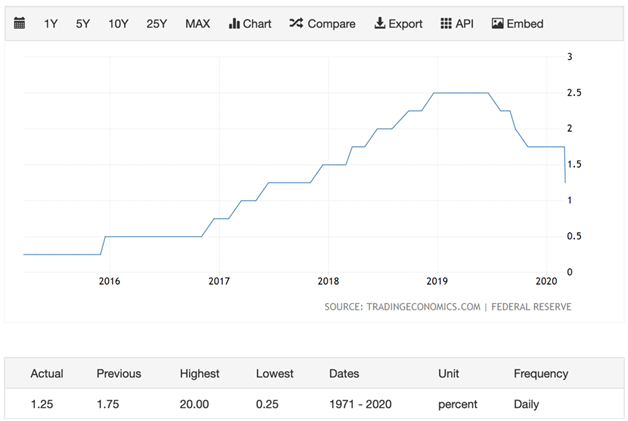Click the 2016 x-axis label
The width and height of the screenshot is (628, 421).
(110, 281)
